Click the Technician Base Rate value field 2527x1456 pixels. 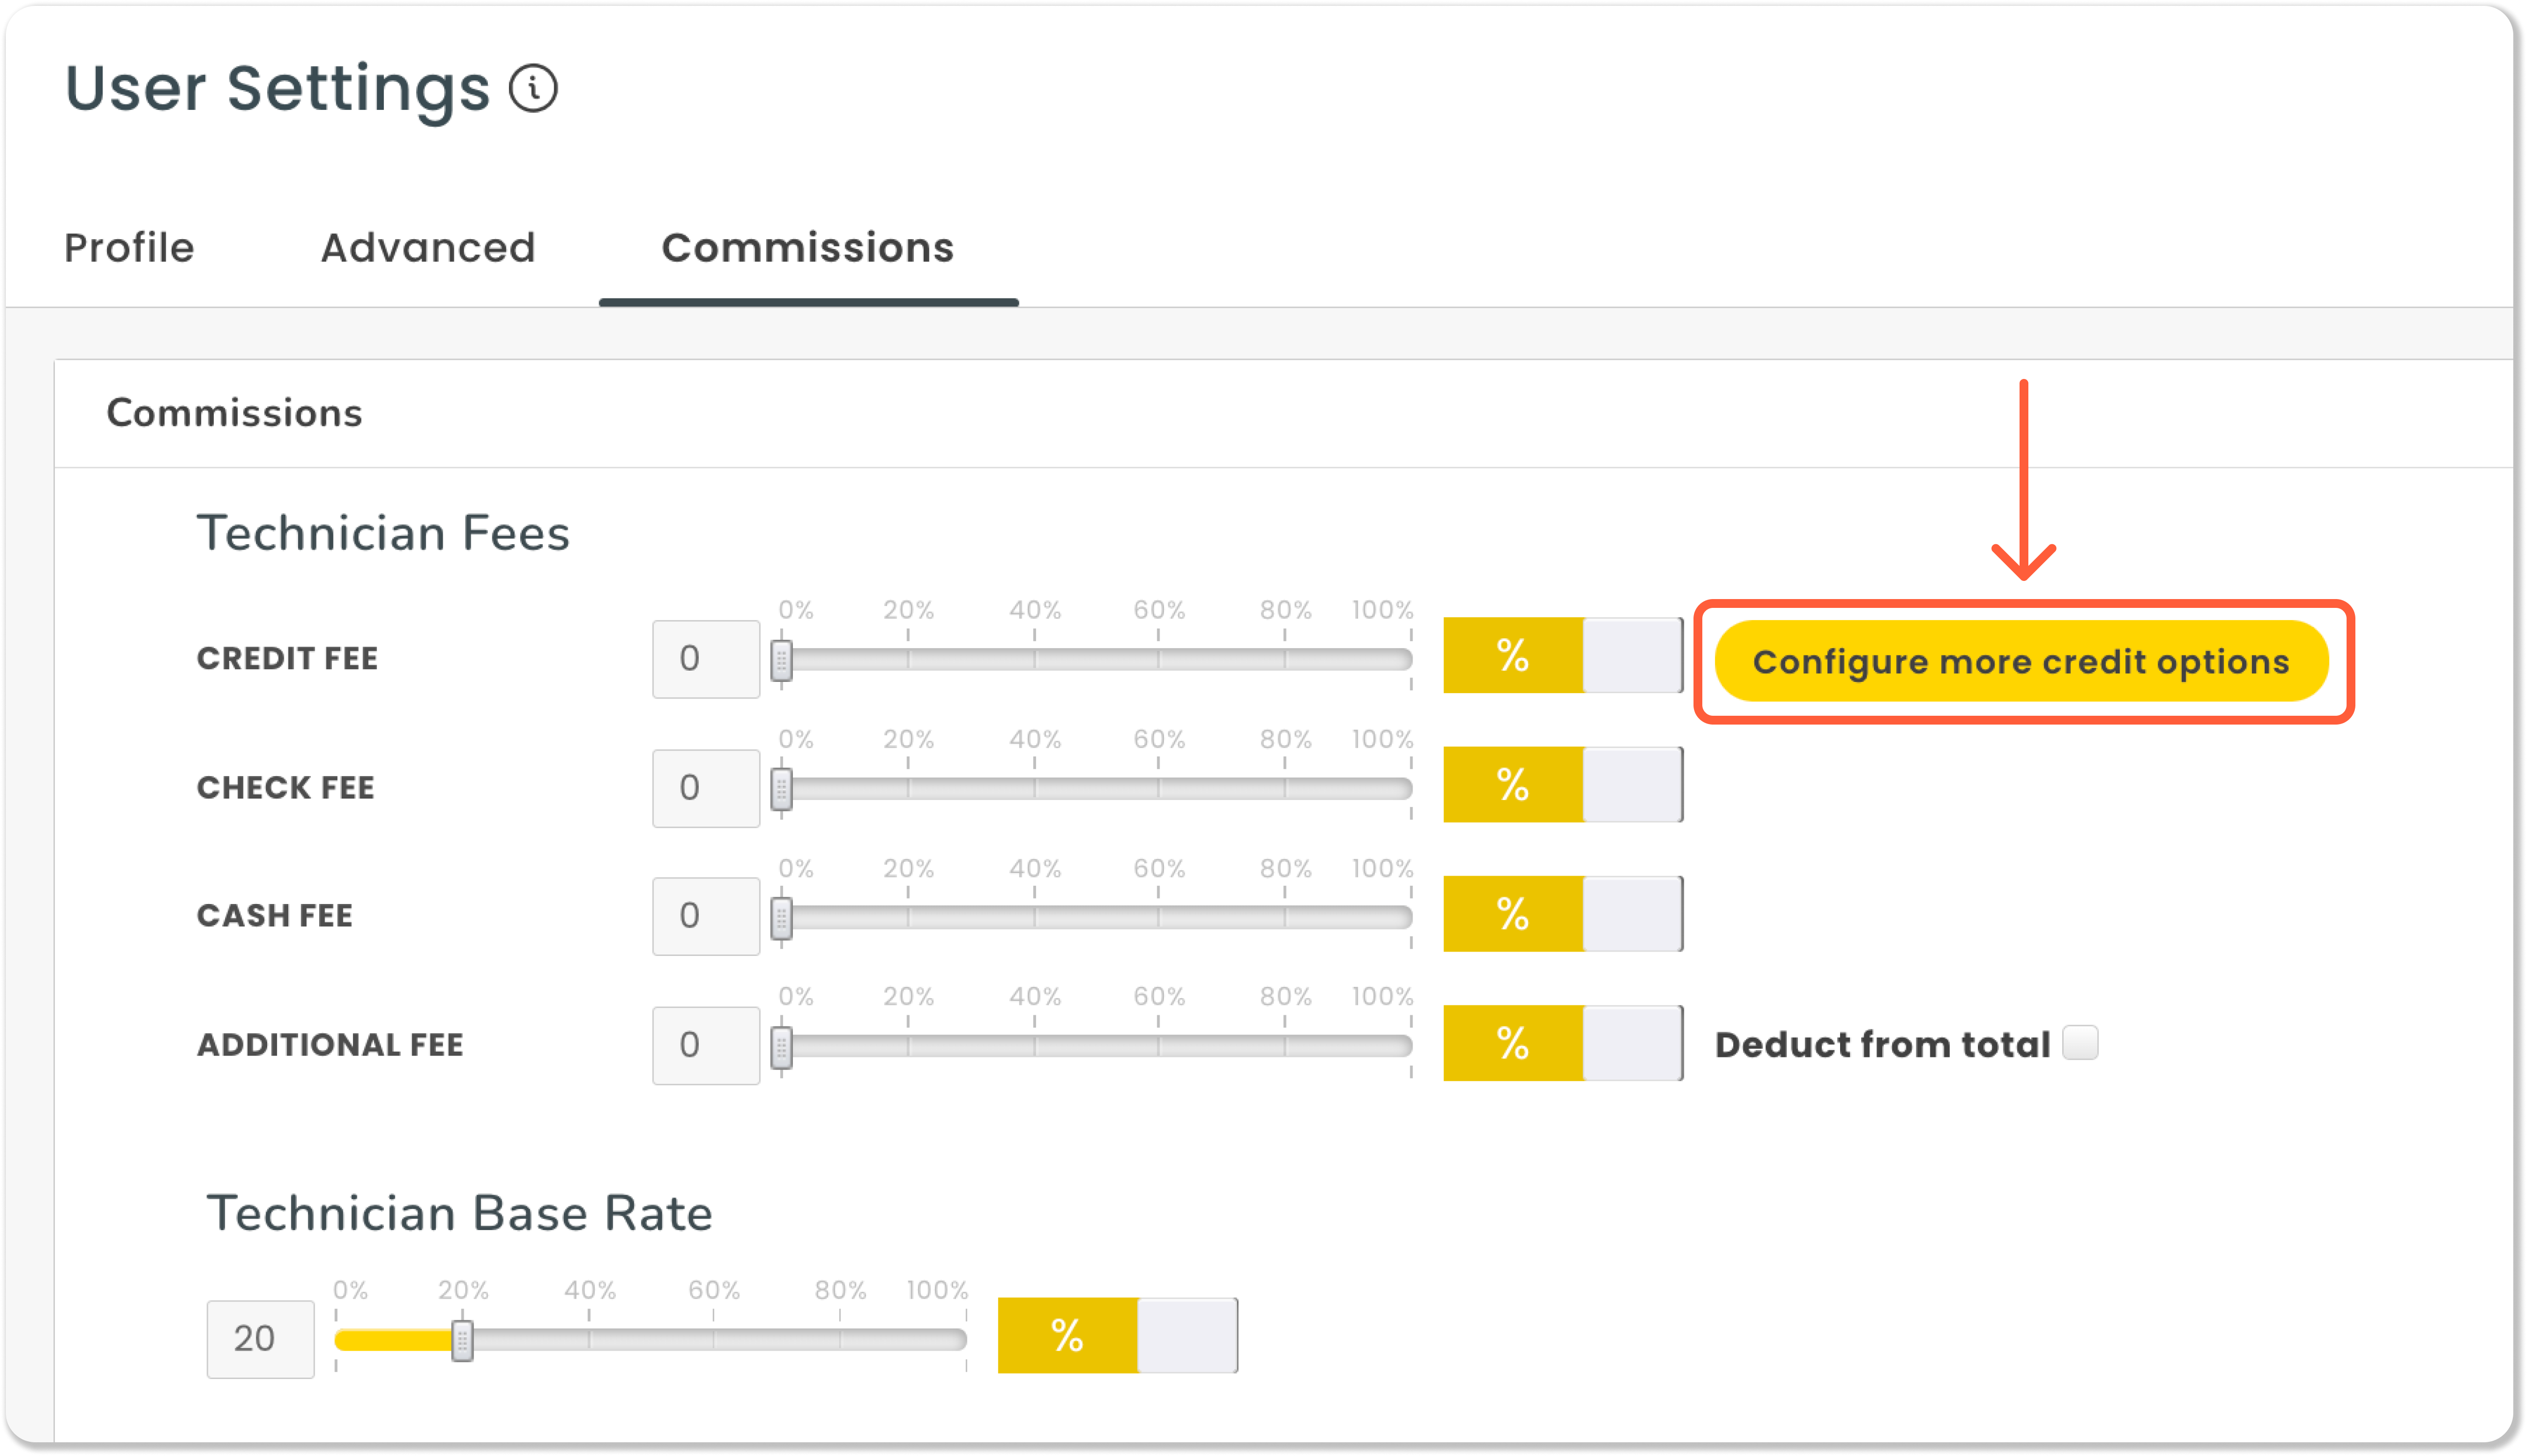260,1339
